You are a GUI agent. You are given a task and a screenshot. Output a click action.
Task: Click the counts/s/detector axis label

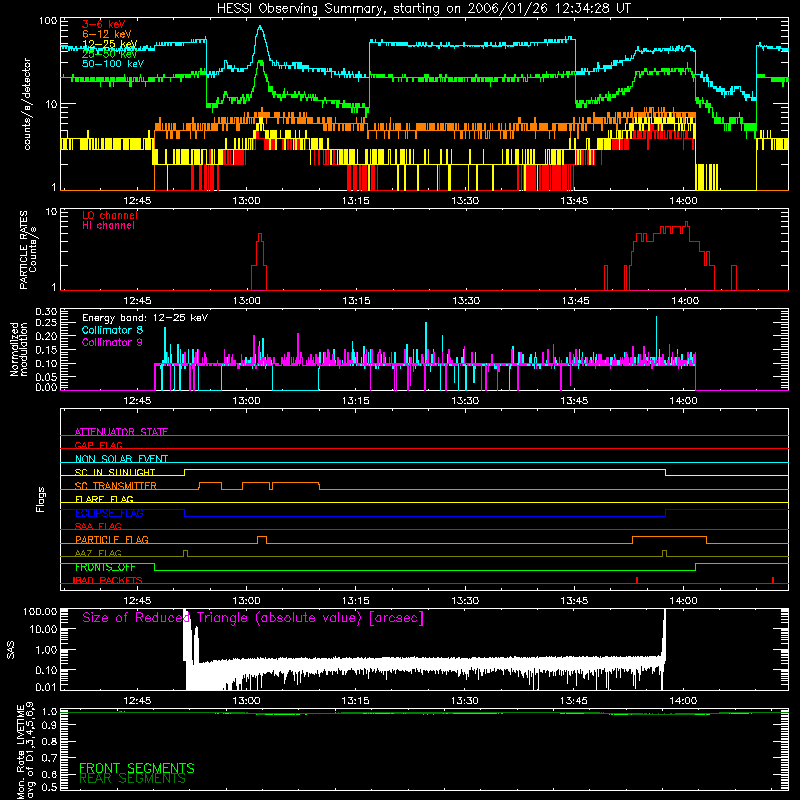click(27, 104)
